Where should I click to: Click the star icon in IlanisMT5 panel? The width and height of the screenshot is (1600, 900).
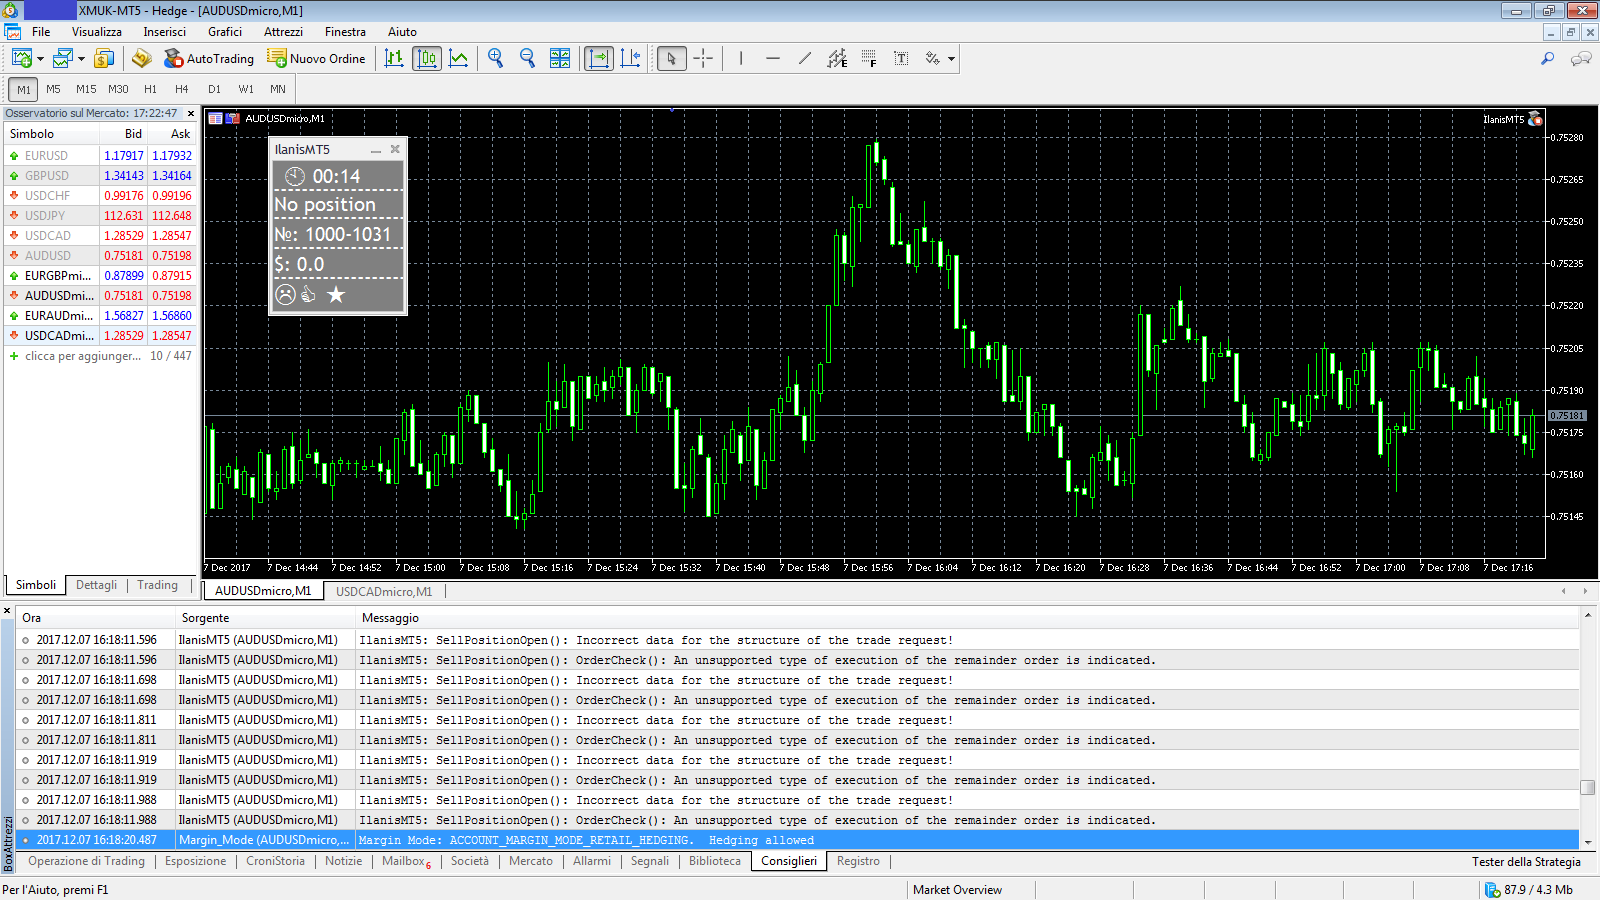[336, 294]
